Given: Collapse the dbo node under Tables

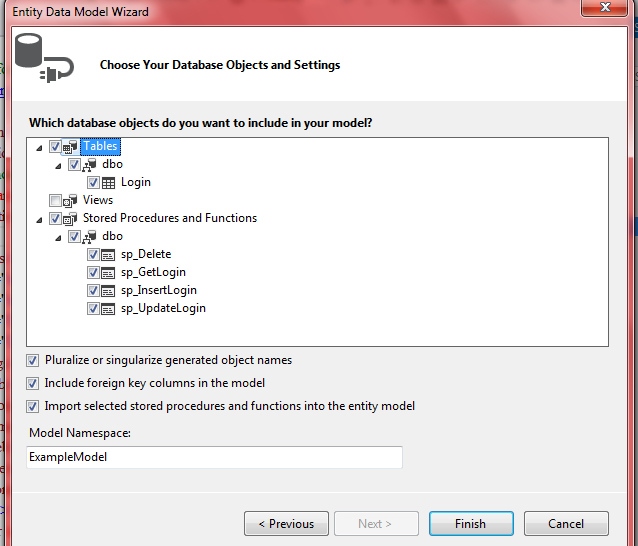Looking at the screenshot, I should (58, 166).
